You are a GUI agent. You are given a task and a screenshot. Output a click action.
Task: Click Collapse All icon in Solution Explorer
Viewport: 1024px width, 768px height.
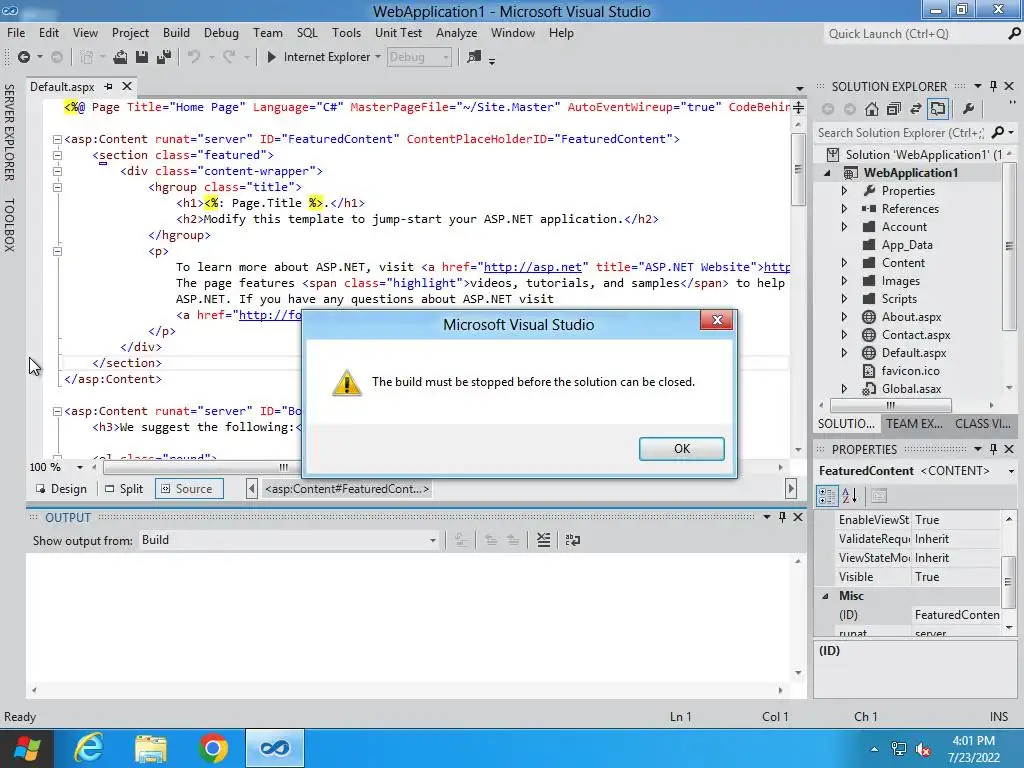893,109
